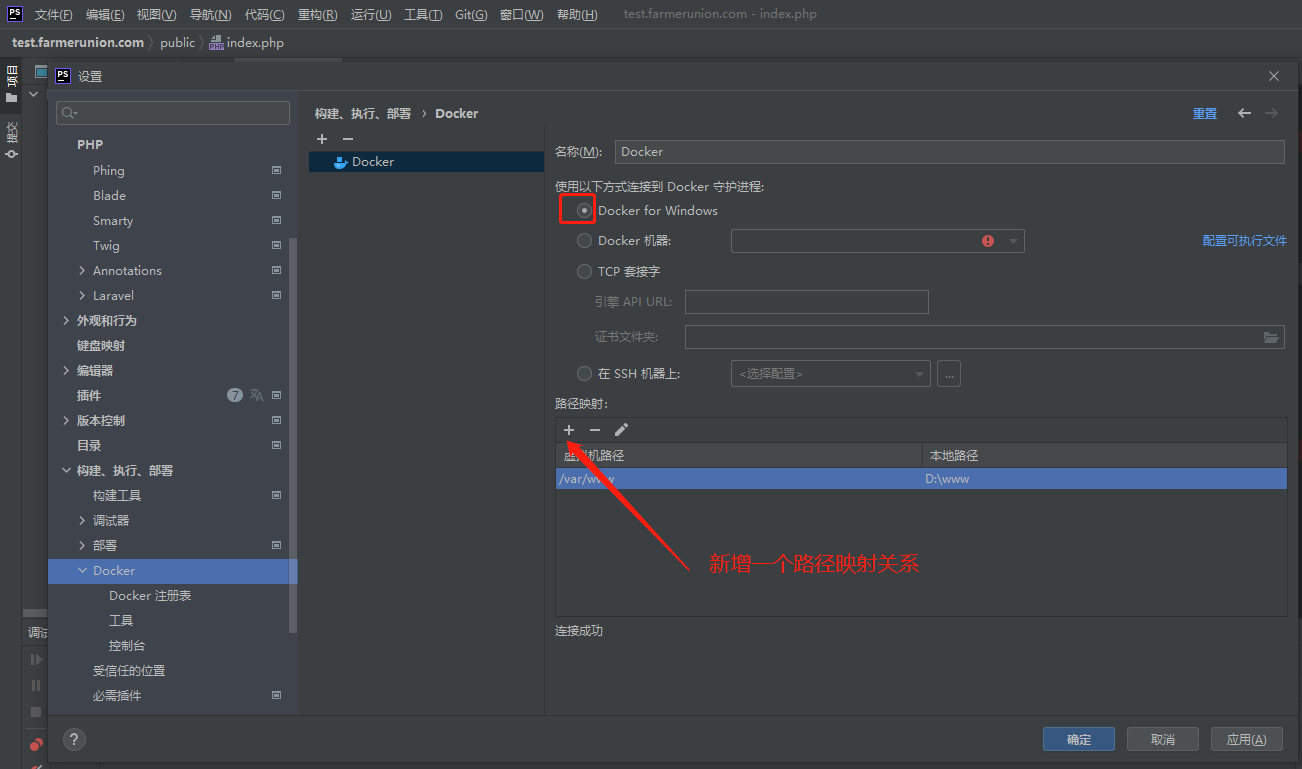Expand the Annotations tree node
The image size is (1302, 769).
82,271
